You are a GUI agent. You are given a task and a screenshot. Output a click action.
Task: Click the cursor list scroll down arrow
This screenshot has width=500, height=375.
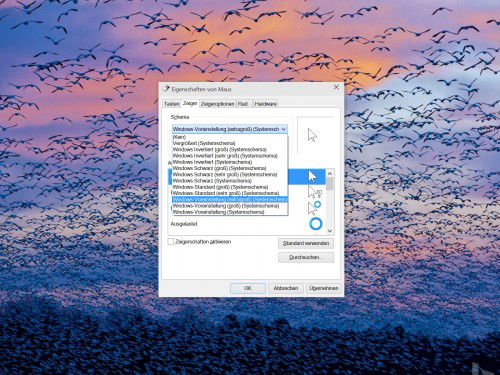coord(330,231)
